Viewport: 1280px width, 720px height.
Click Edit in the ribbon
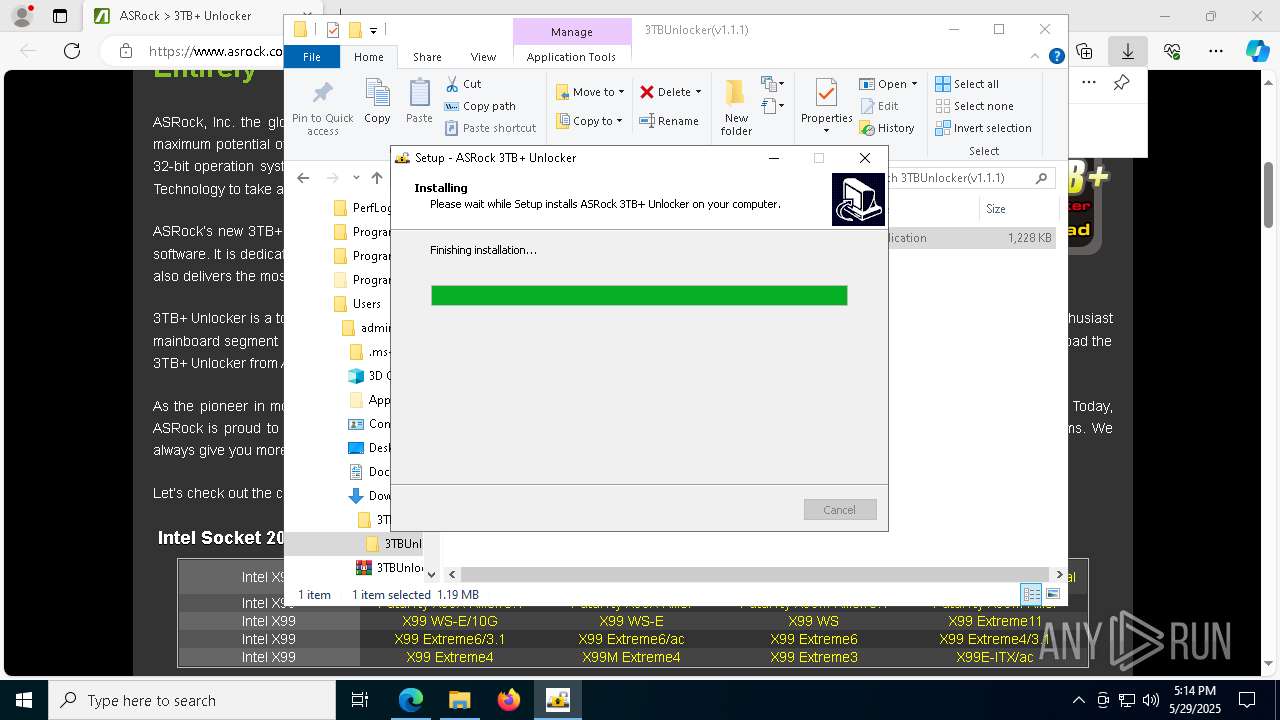[x=879, y=106]
